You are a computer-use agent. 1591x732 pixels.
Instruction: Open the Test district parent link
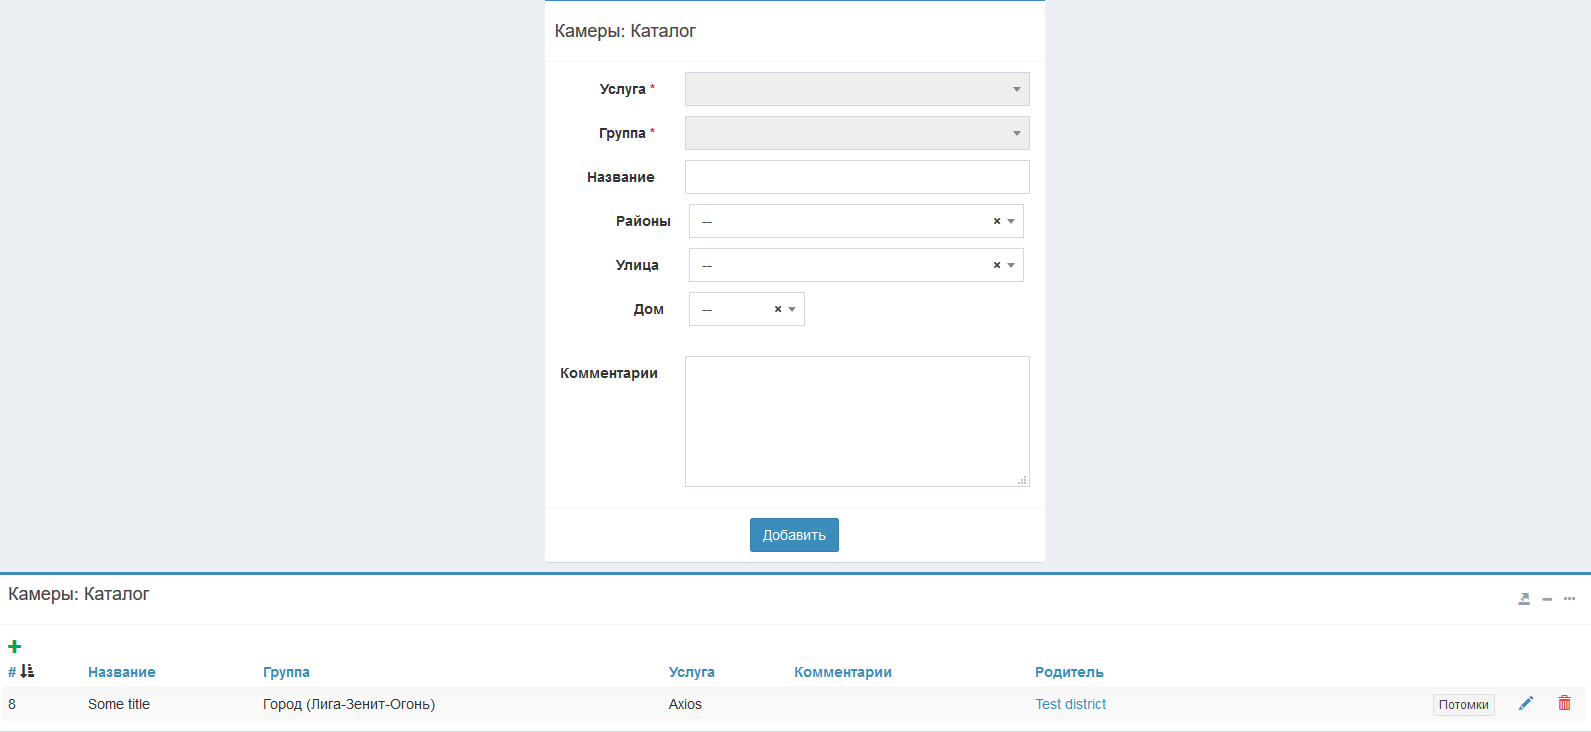tap(1070, 704)
